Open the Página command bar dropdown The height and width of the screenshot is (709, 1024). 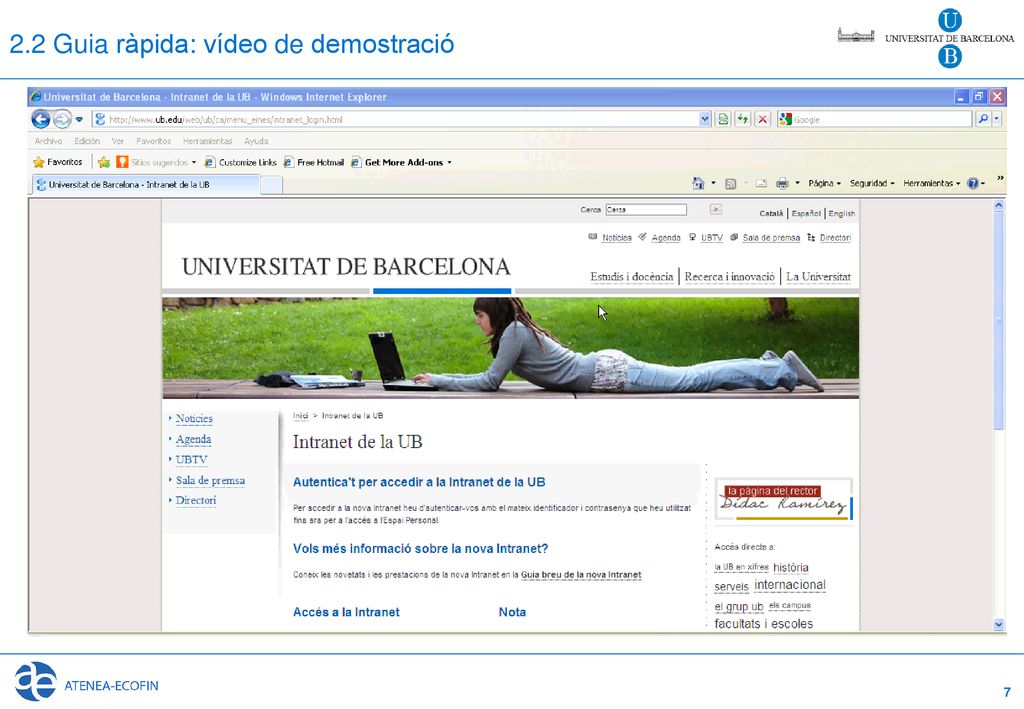point(824,183)
